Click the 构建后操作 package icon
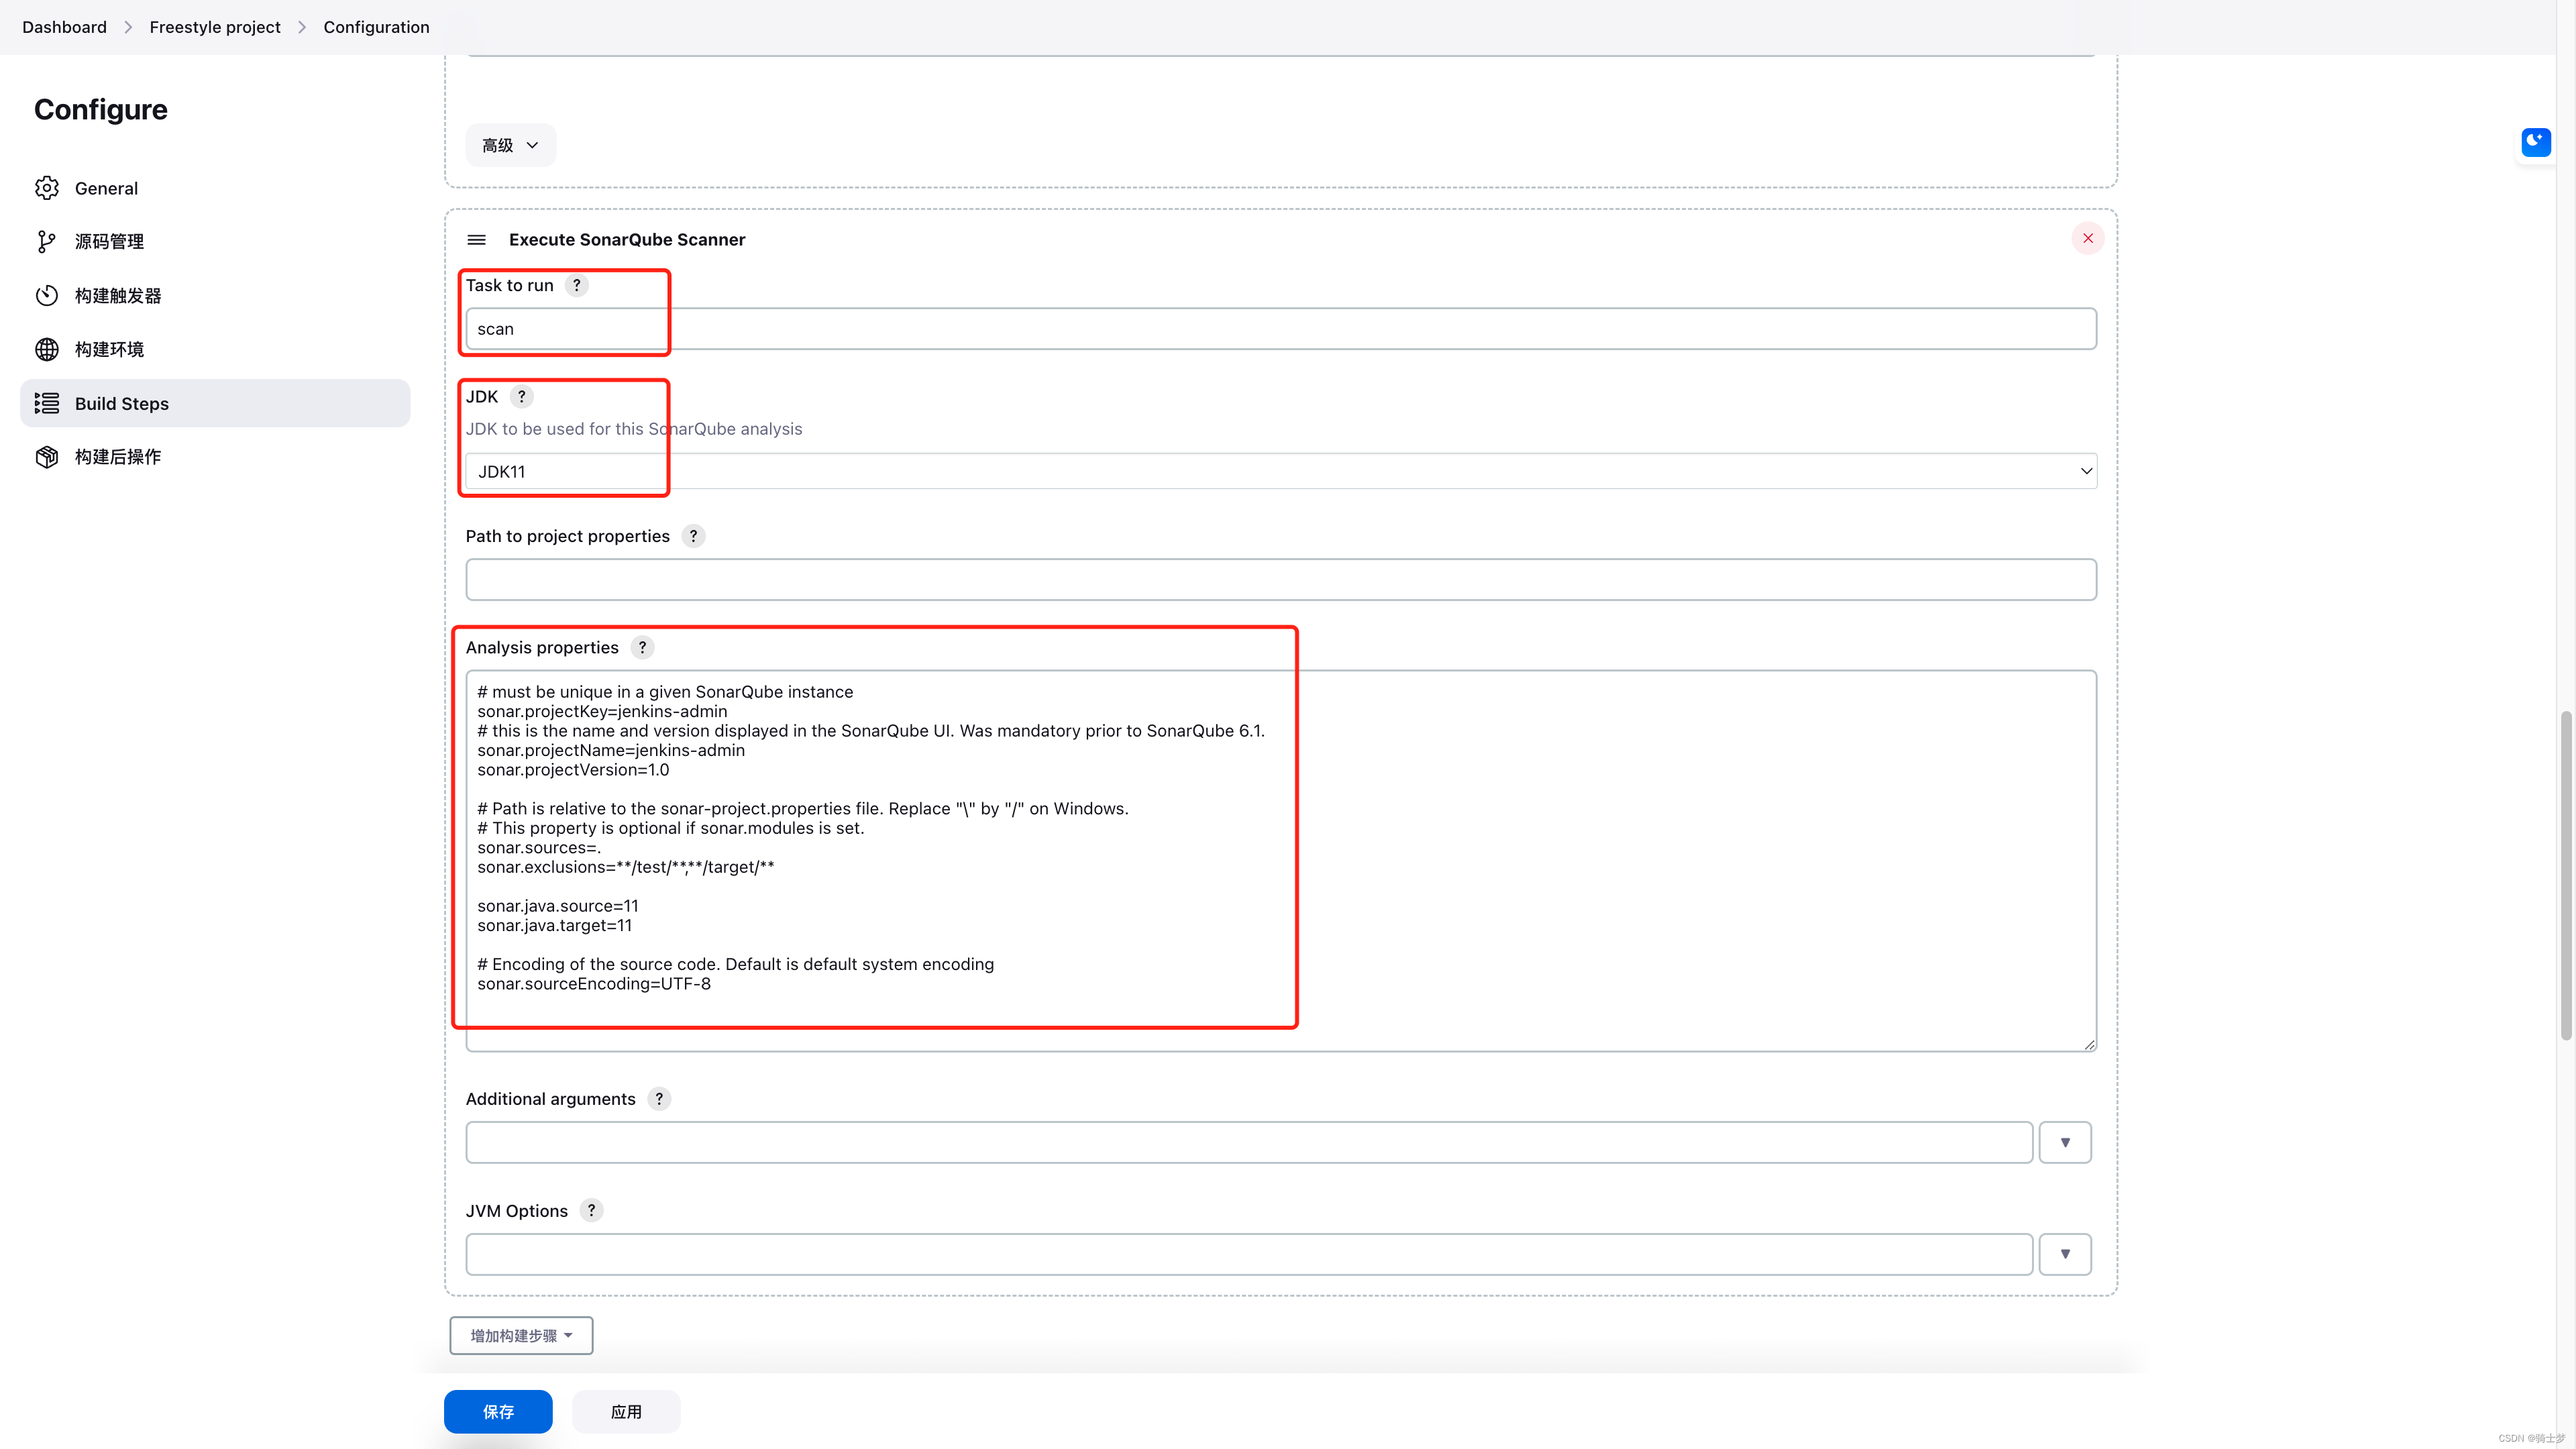The height and width of the screenshot is (1449, 2576). pyautogui.click(x=47, y=456)
